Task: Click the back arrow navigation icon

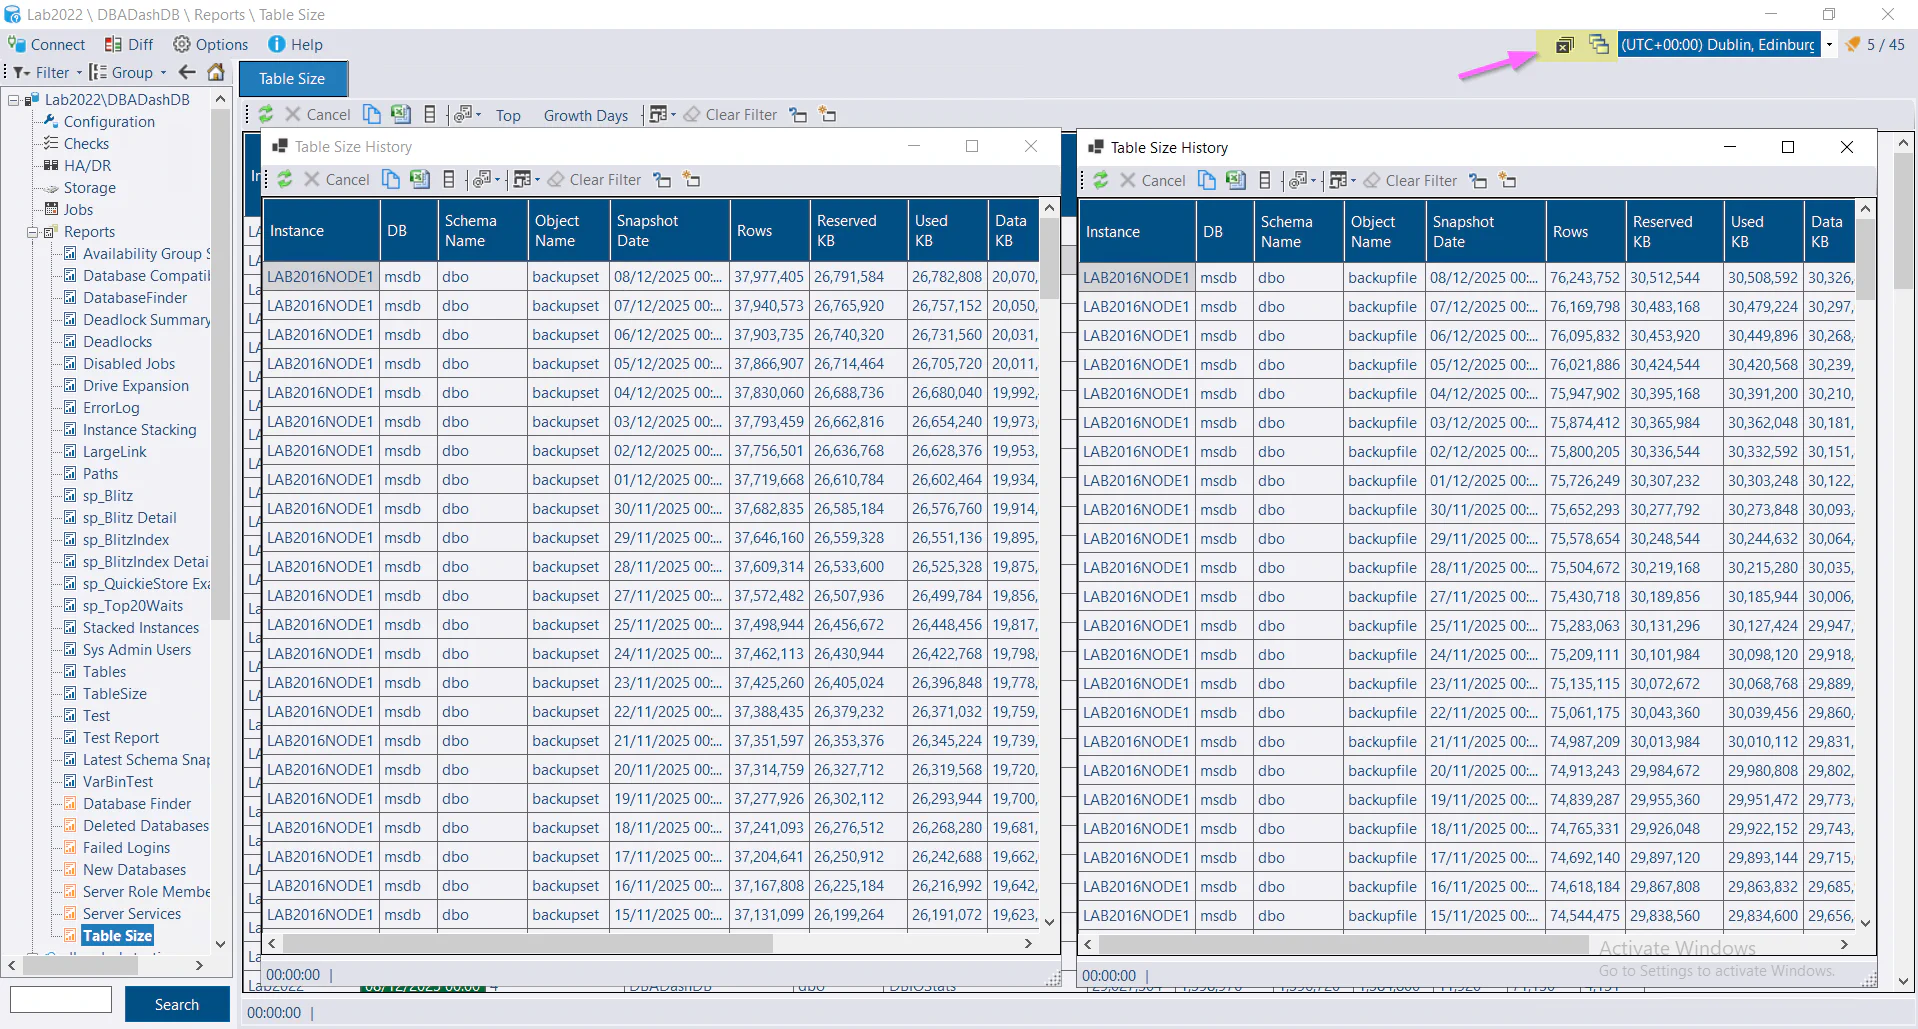Action: pyautogui.click(x=186, y=72)
